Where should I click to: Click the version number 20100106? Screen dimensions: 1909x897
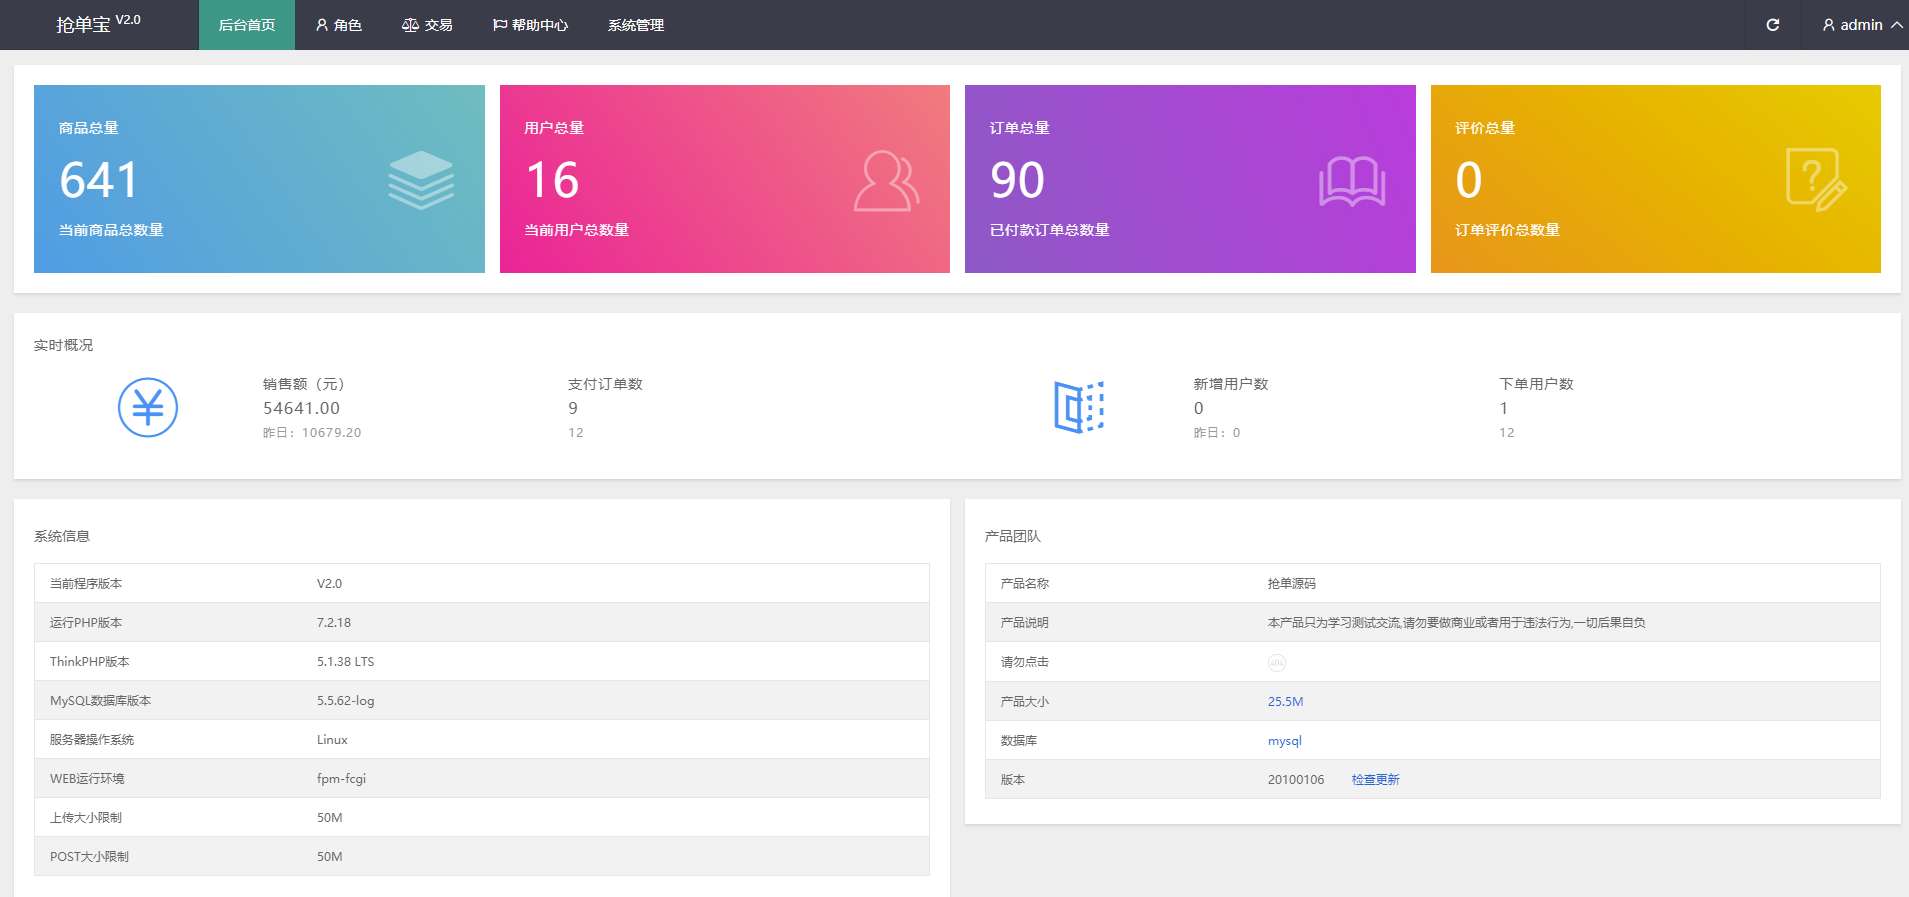[x=1296, y=780]
